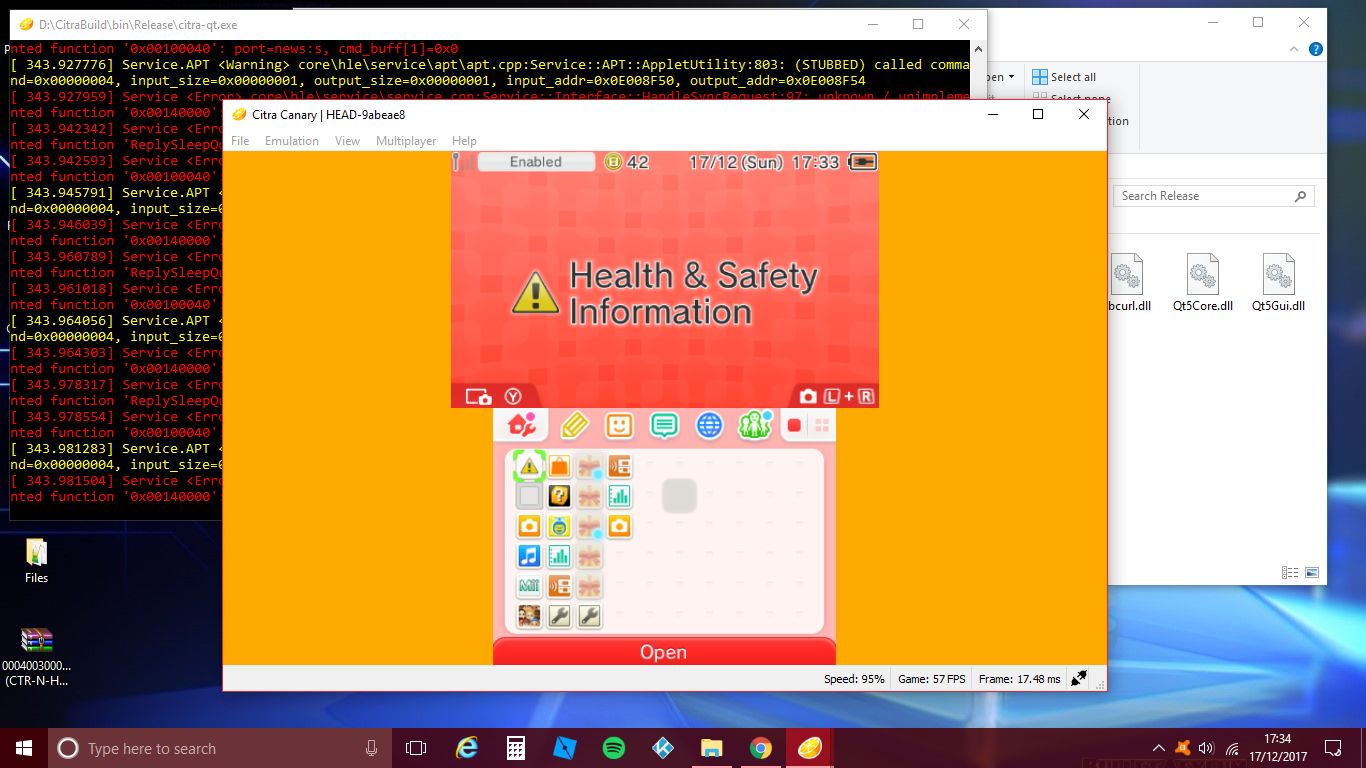Select wrench icon next to Mii Plaza
Screen dimensions: 1366x768
(559, 616)
